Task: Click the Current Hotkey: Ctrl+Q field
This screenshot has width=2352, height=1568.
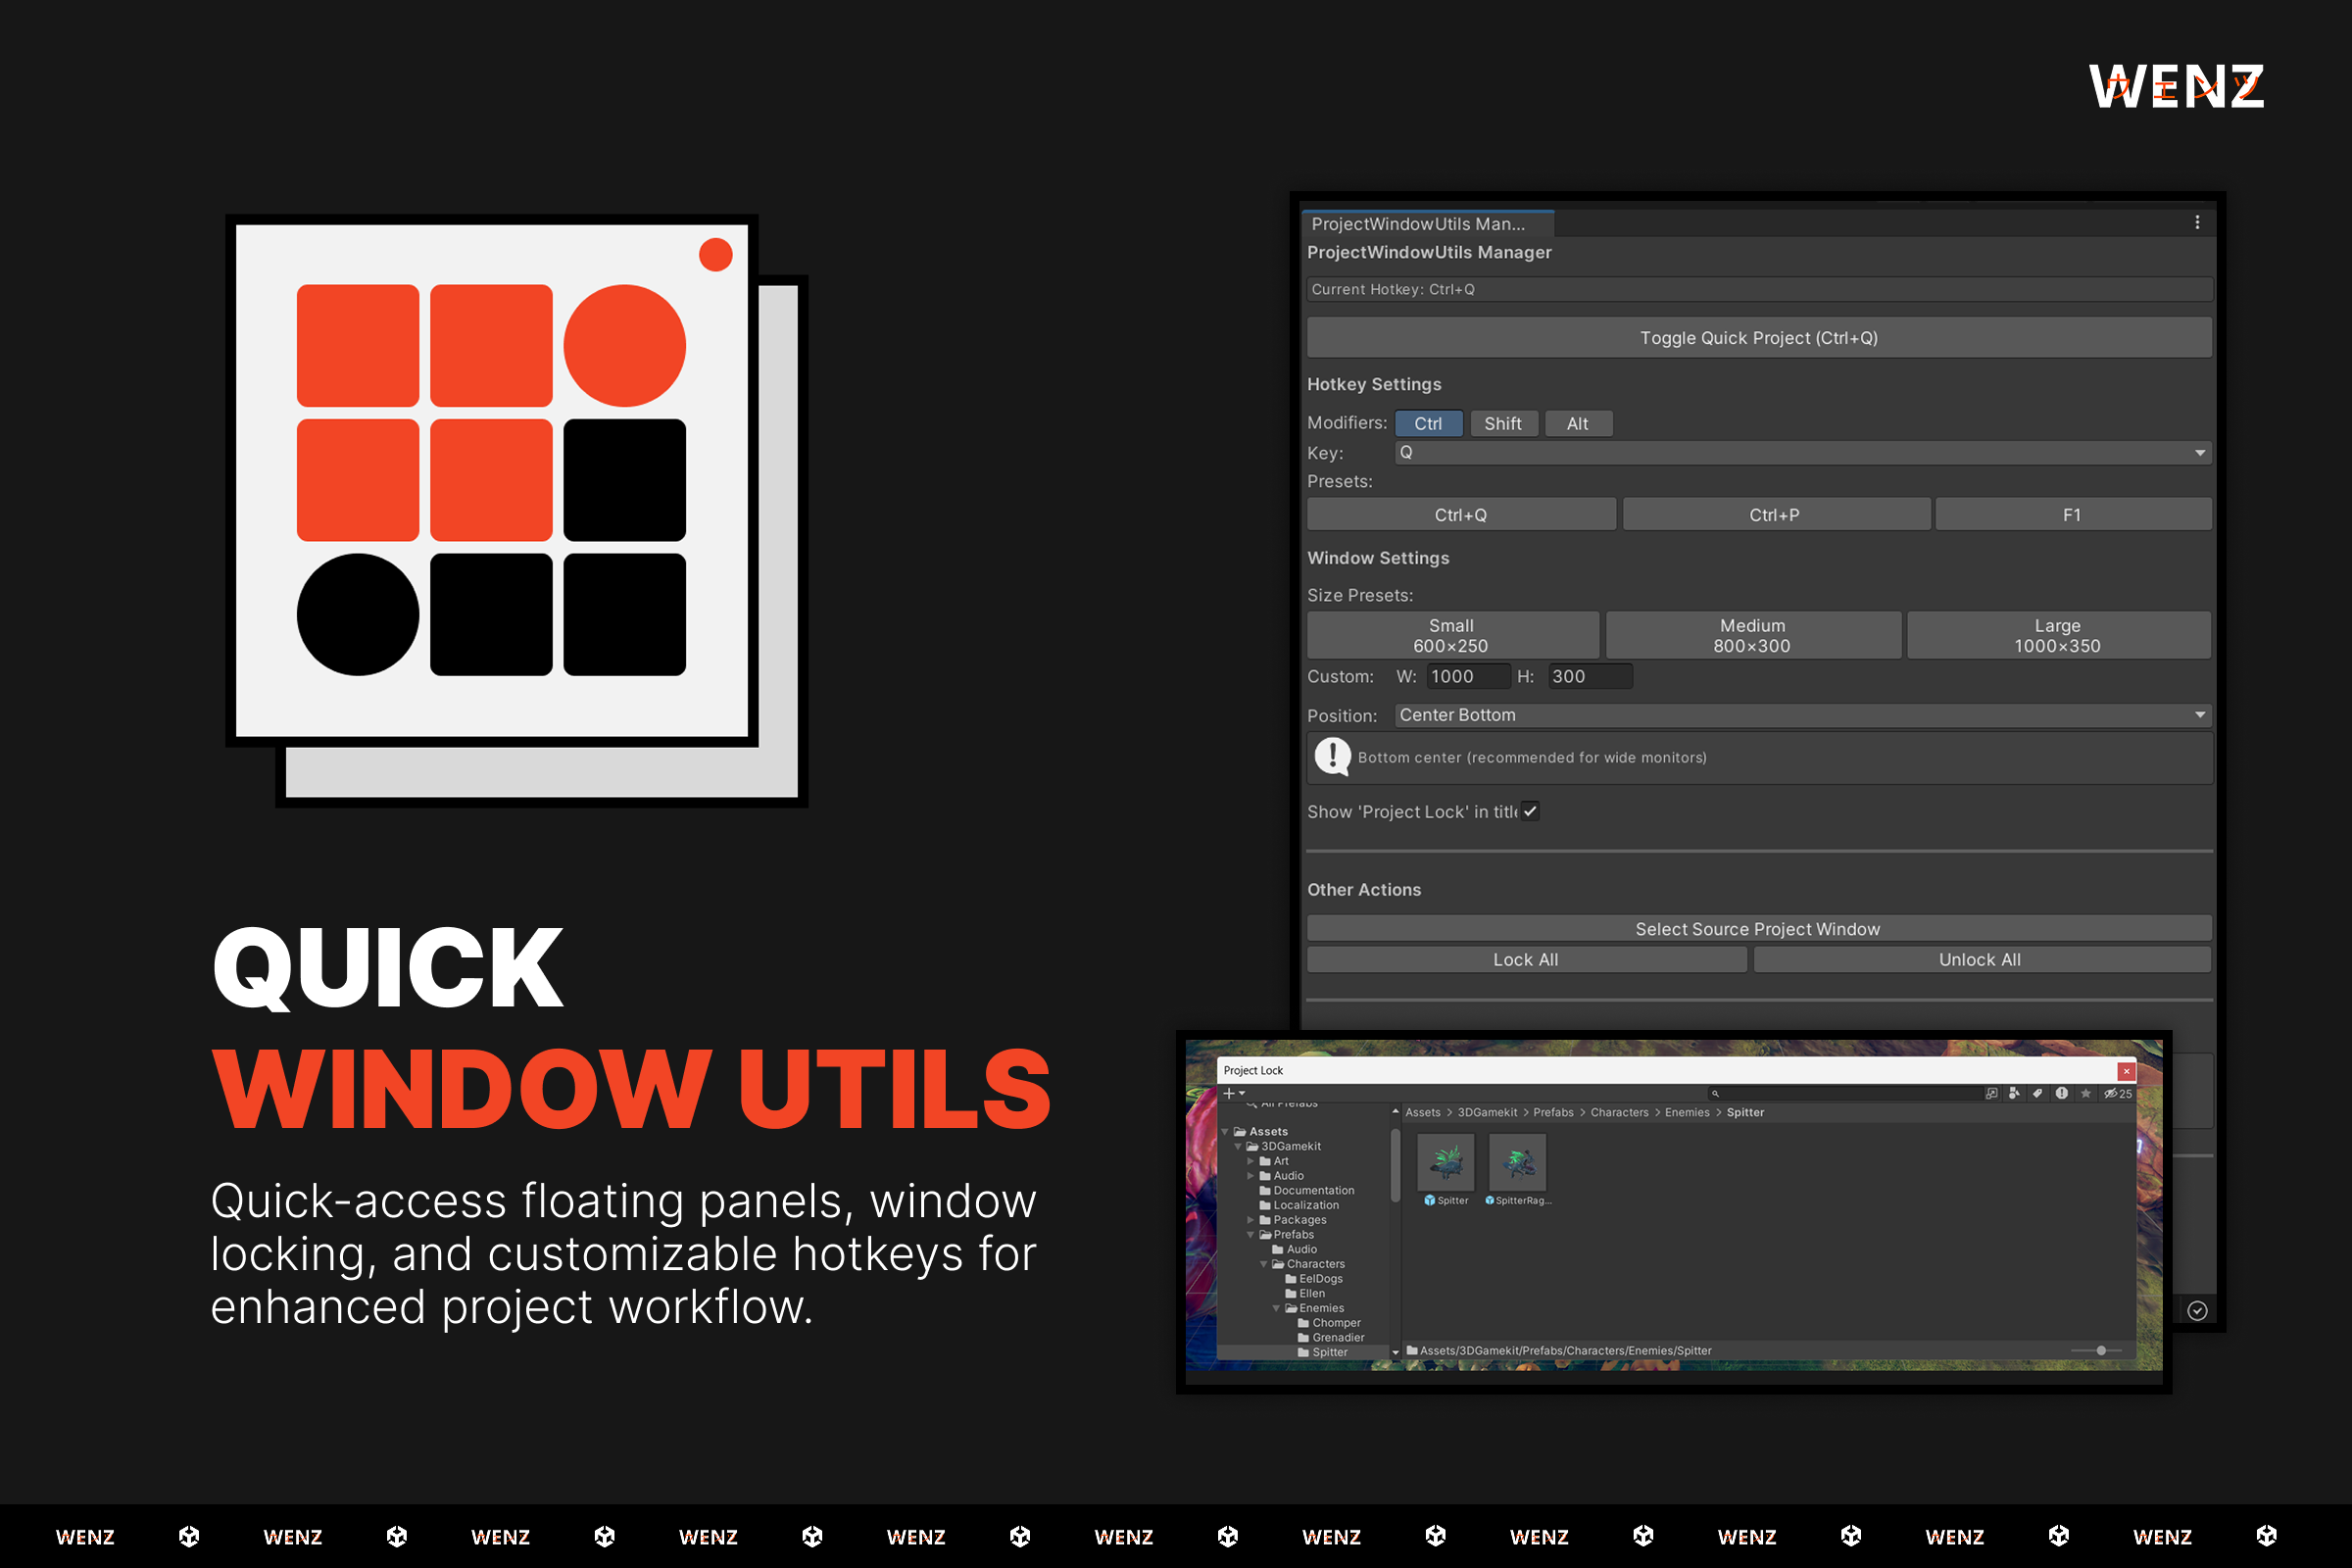Action: pyautogui.click(x=1759, y=290)
